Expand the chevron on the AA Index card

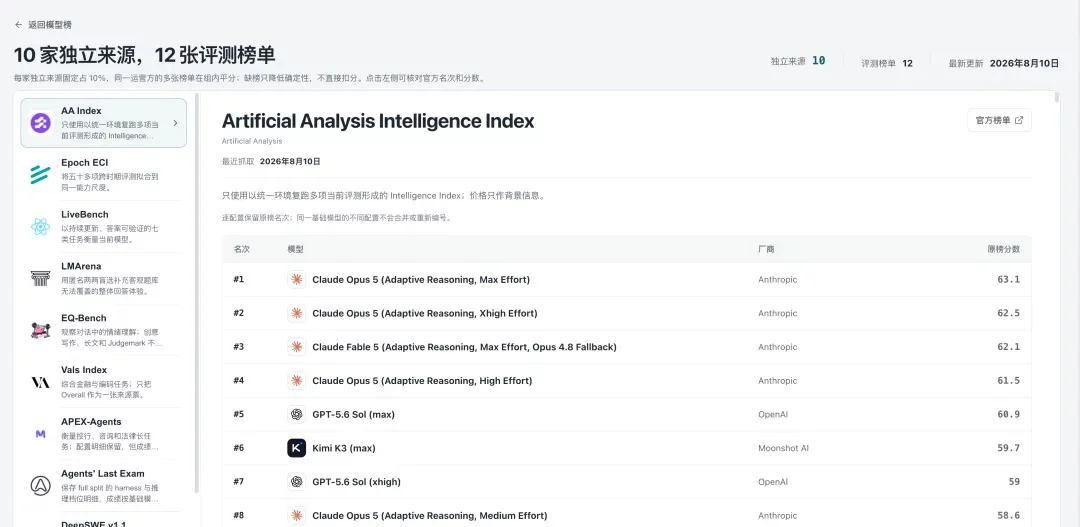click(175, 123)
